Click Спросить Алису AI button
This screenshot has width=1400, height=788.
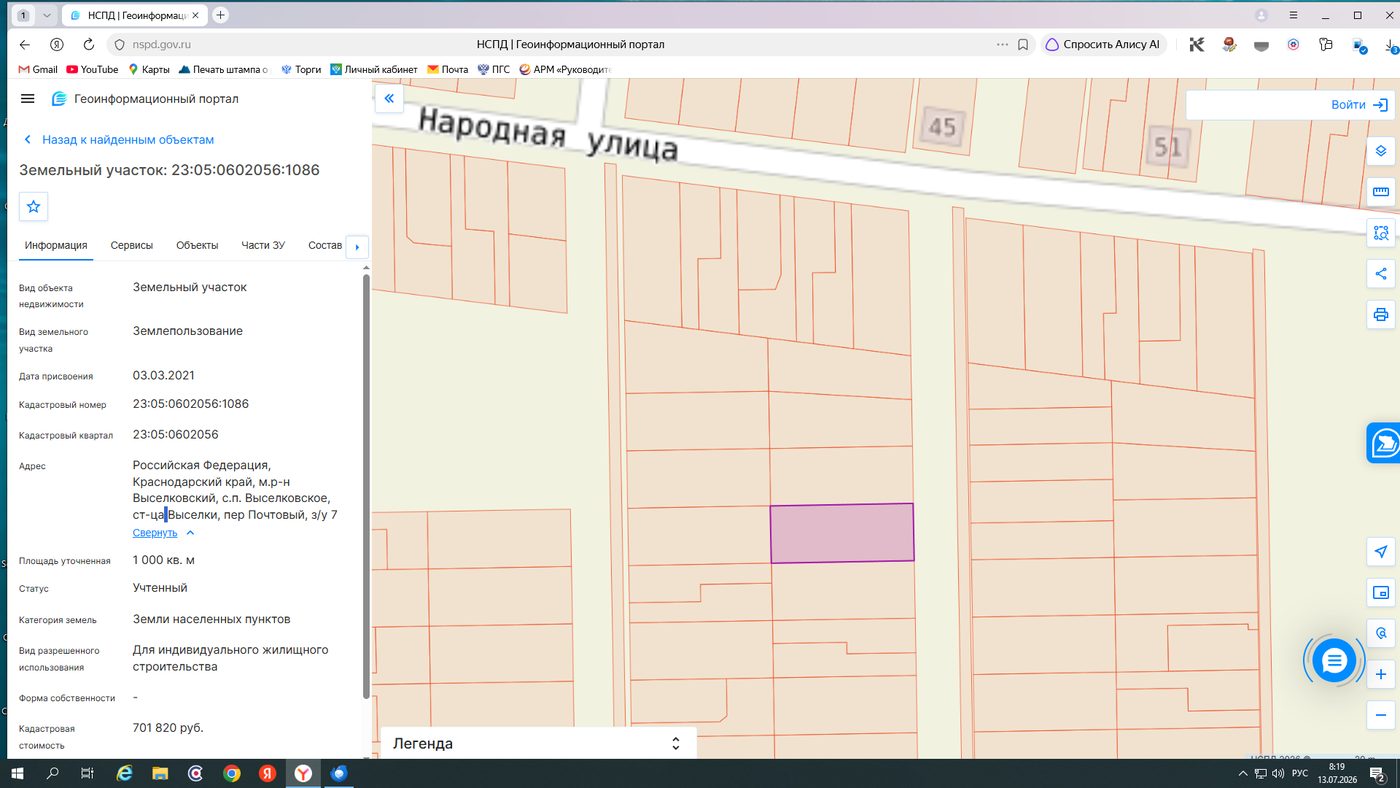coord(1102,44)
